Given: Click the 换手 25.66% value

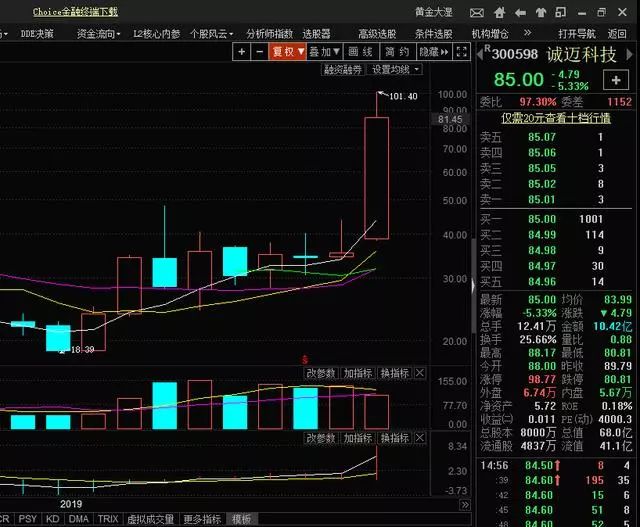Looking at the screenshot, I should [538, 340].
